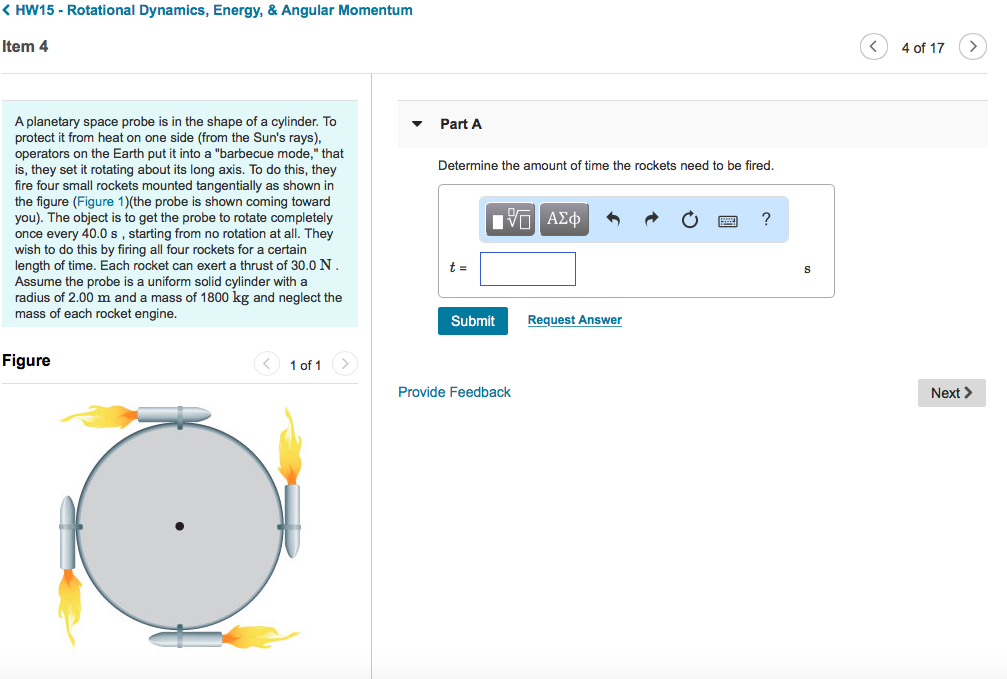This screenshot has height=679, width=1007.
Task: Open the math templates menu
Action: pos(509,219)
